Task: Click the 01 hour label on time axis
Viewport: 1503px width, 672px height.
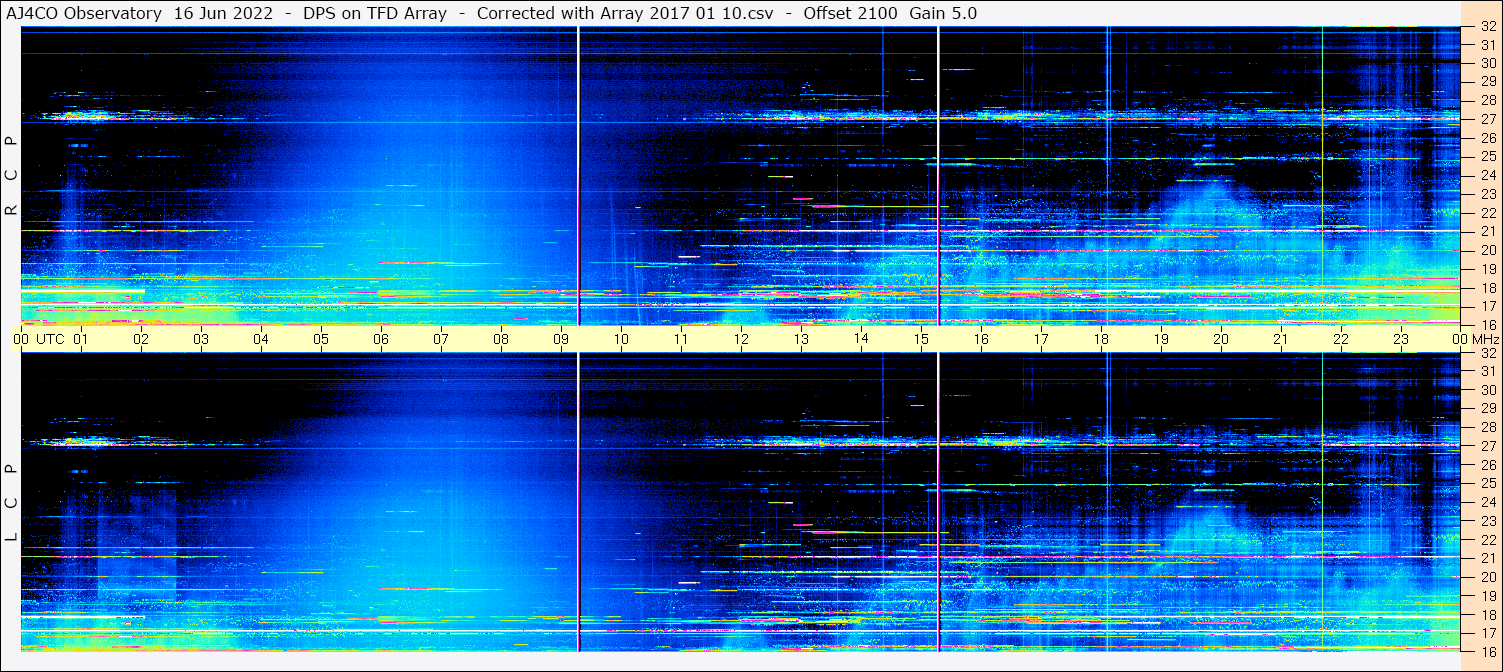Action: point(81,339)
